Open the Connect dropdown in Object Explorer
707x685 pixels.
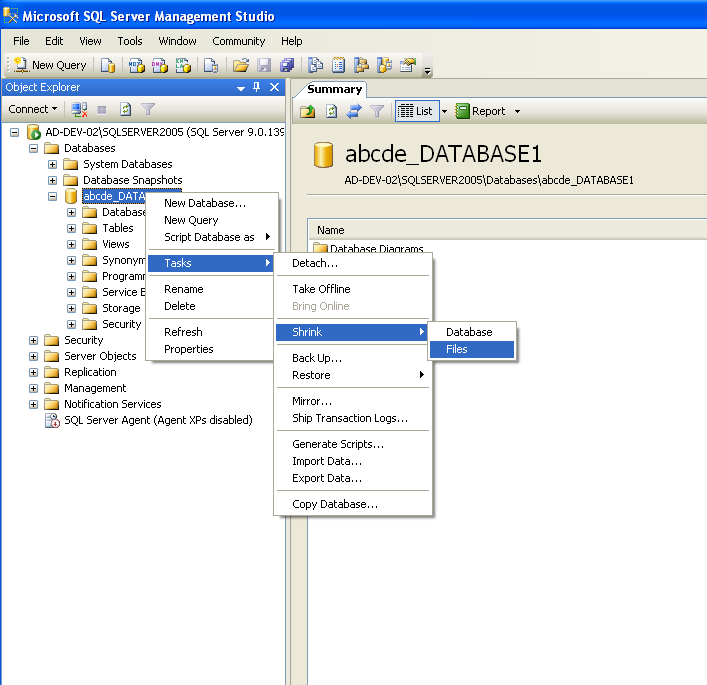coord(32,109)
